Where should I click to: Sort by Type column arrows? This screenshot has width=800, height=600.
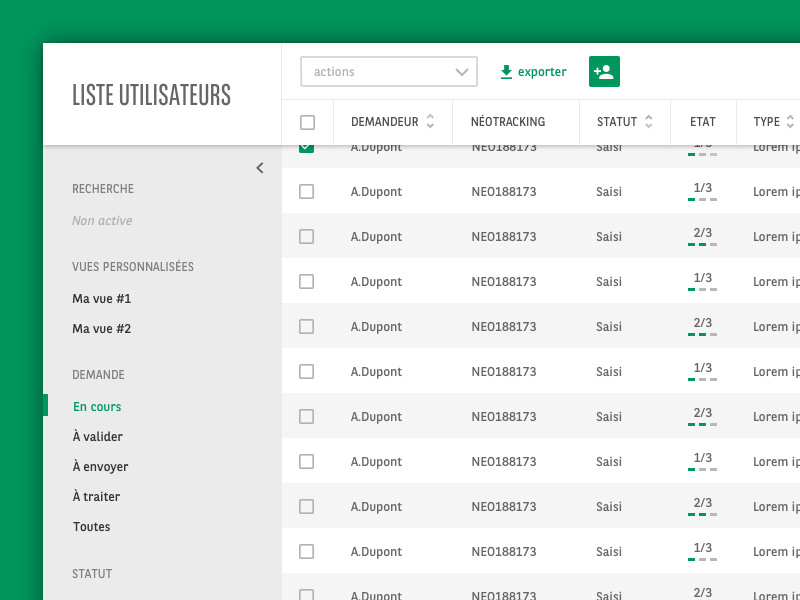point(791,122)
